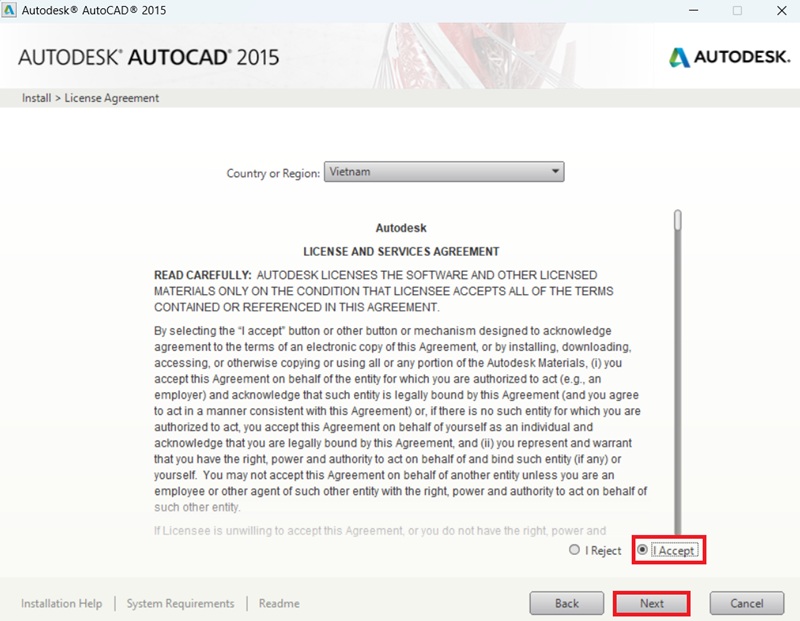The width and height of the screenshot is (800, 621).
Task: Open the Readme link
Action: tap(279, 603)
